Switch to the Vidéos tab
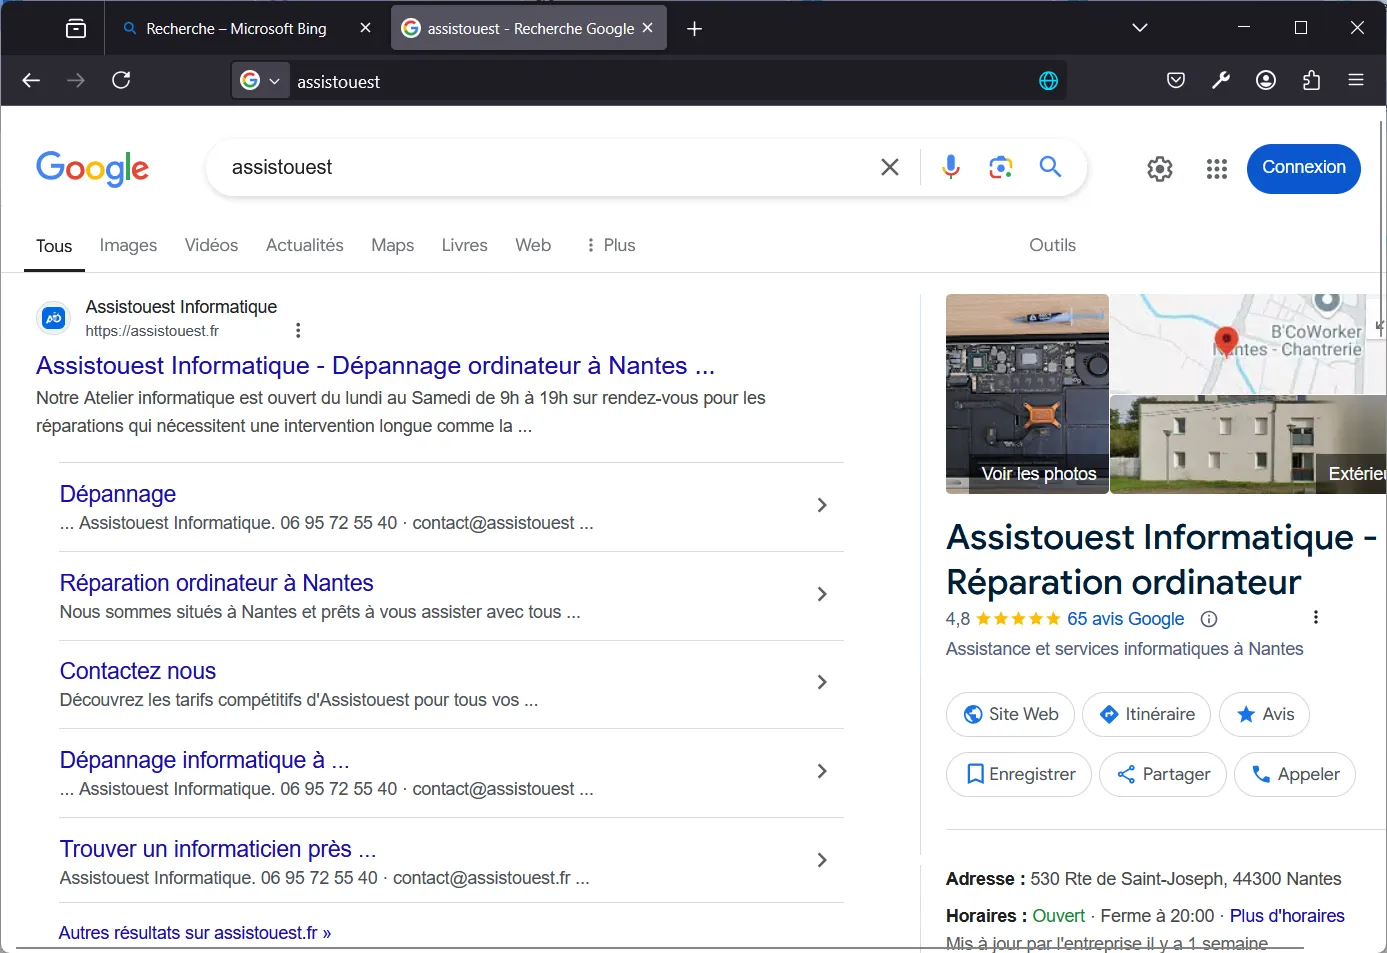 pyautogui.click(x=211, y=245)
